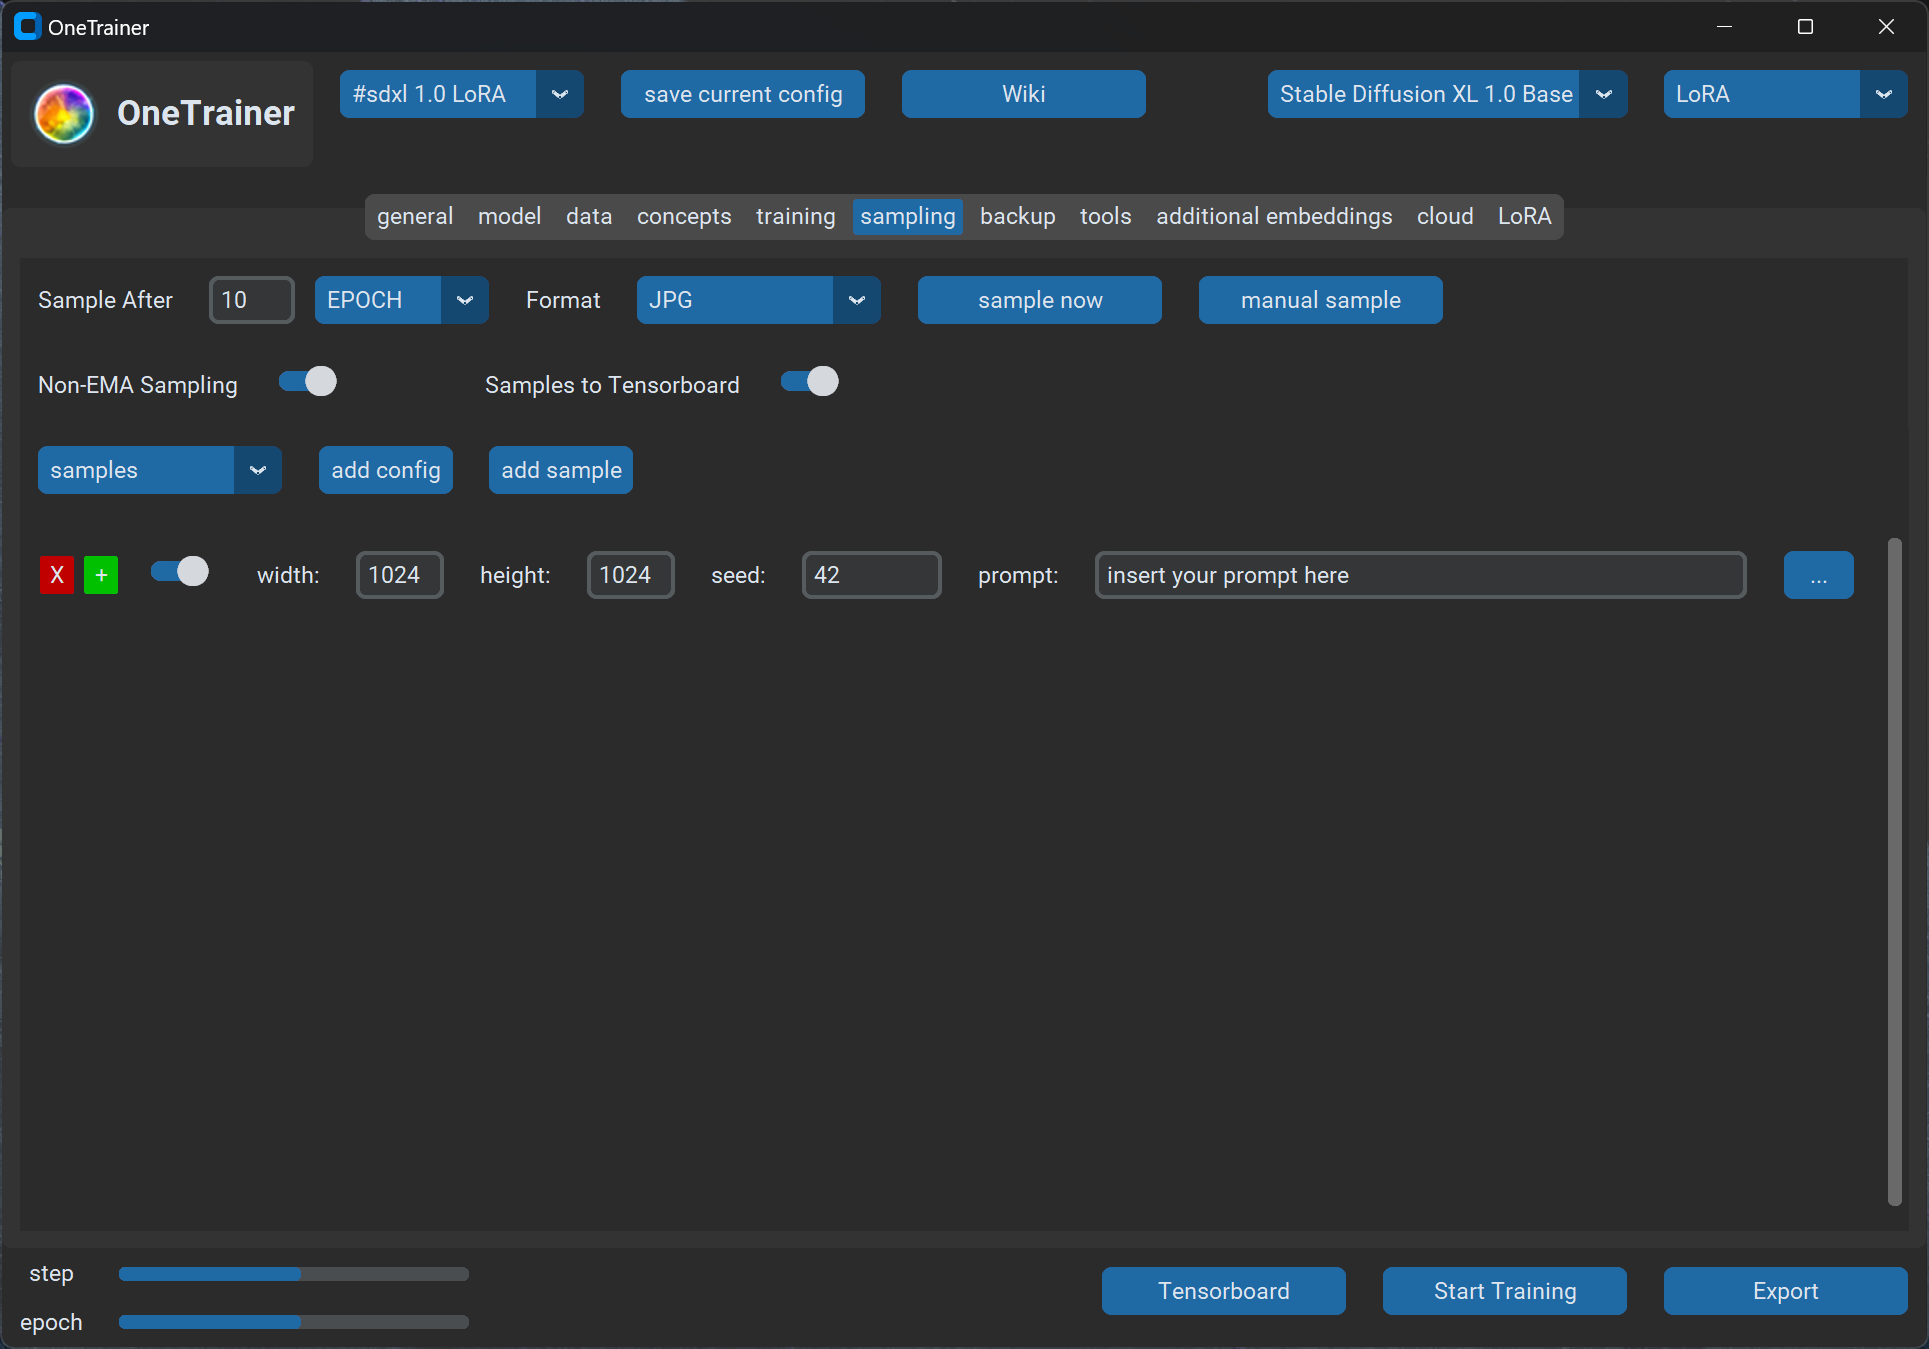Click the step progress bar

pyautogui.click(x=293, y=1274)
